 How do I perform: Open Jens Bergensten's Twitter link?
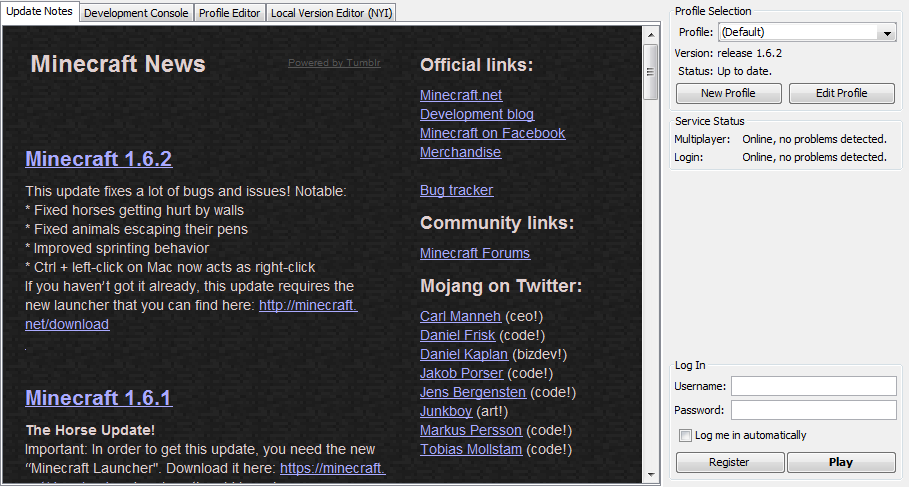tap(473, 392)
